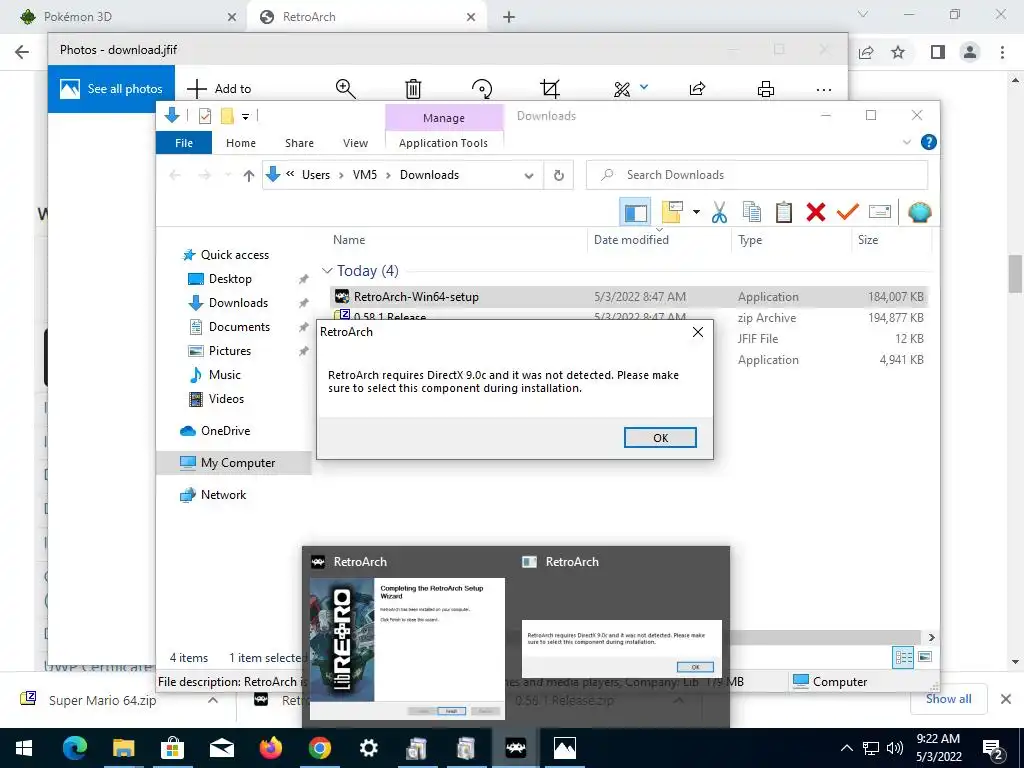Click the Search Downloads field
The image size is (1024, 768).
pos(757,175)
